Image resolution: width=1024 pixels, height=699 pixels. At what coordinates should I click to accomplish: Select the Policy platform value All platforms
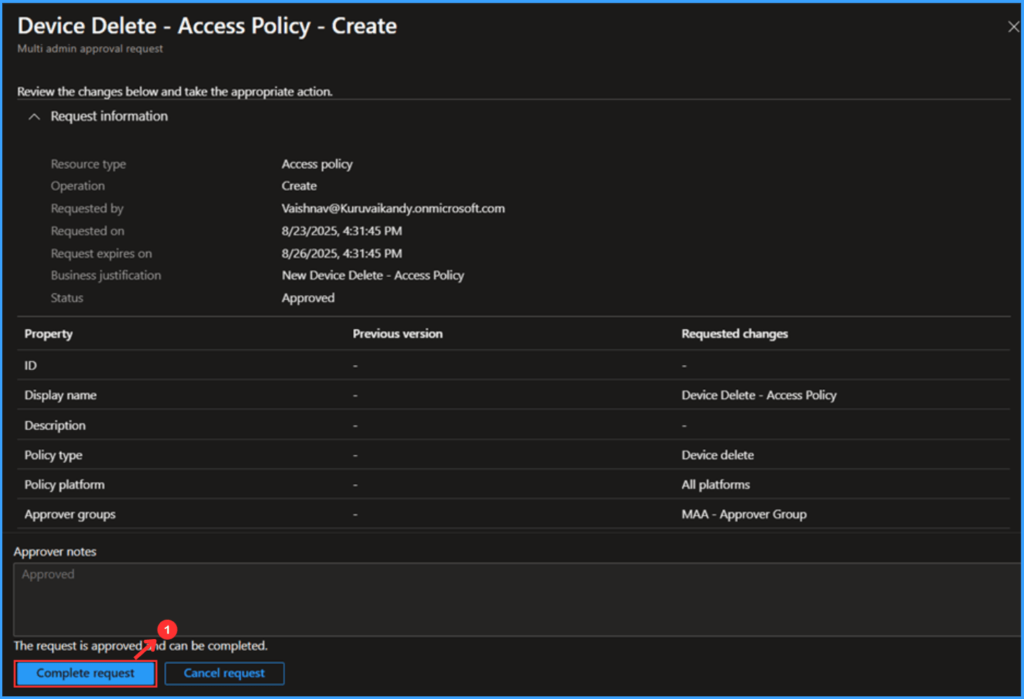point(716,485)
